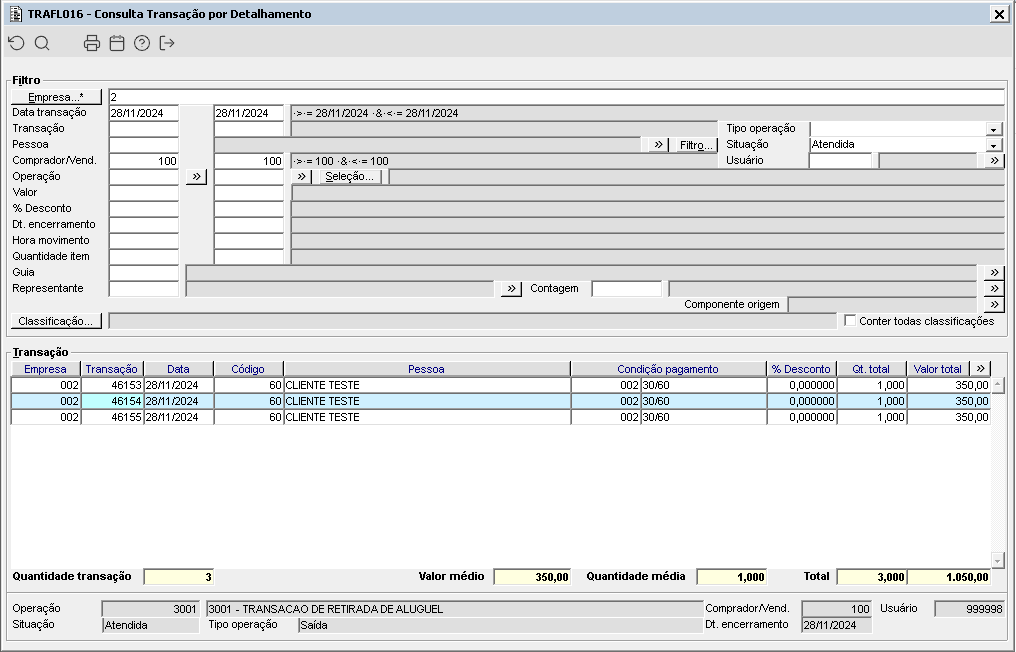Screen dimensions: 1016x652
Task: Click the Seleção... button
Action: pos(350,177)
